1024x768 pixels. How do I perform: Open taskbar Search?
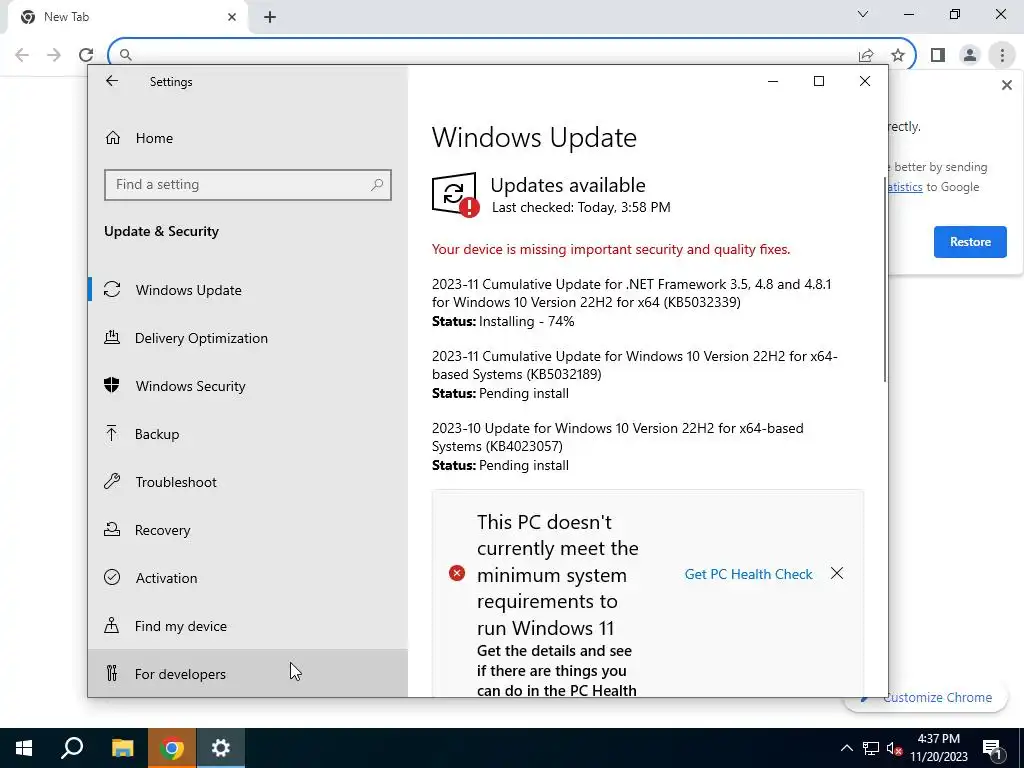tap(72, 748)
